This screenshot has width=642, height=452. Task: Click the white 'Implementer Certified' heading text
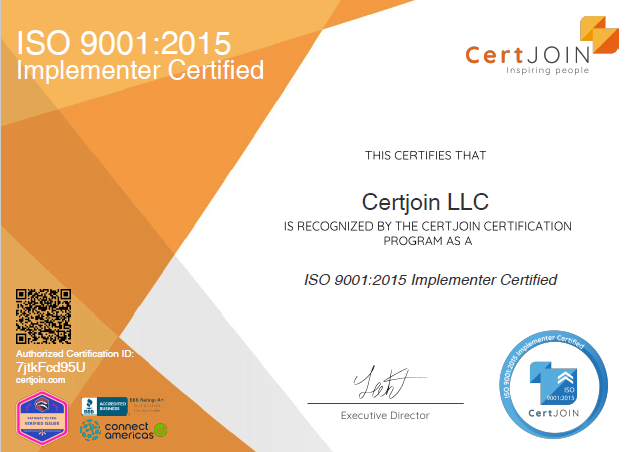pos(140,70)
